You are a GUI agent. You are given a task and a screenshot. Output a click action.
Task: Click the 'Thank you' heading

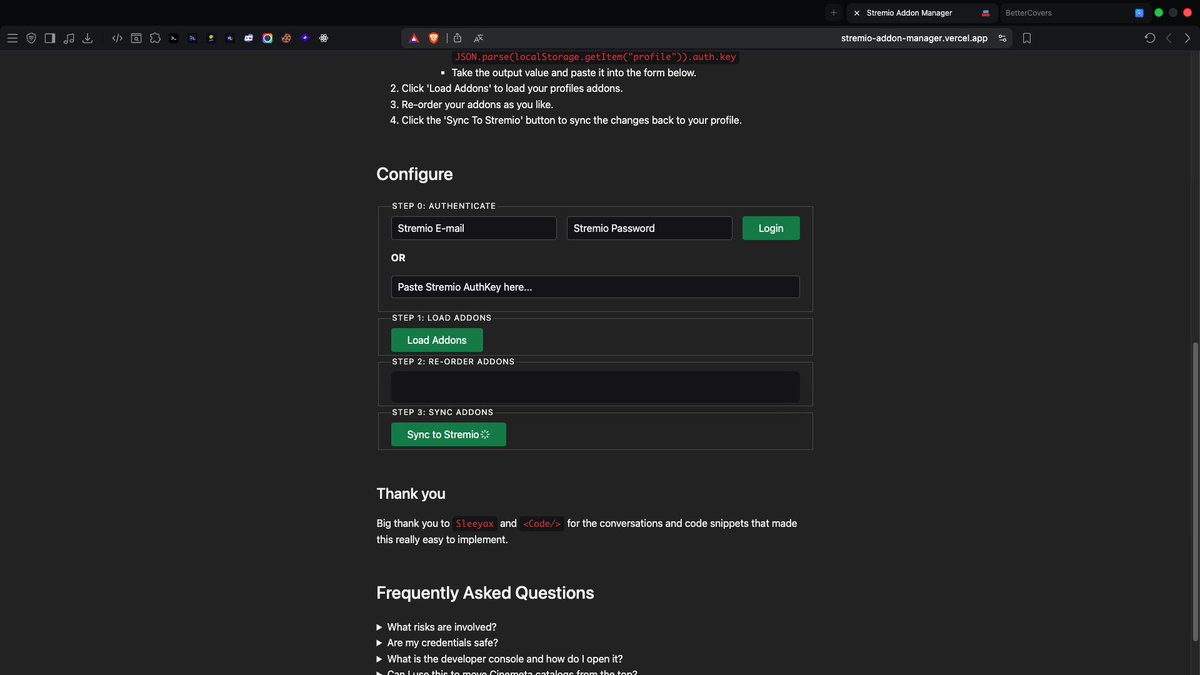click(x=411, y=494)
